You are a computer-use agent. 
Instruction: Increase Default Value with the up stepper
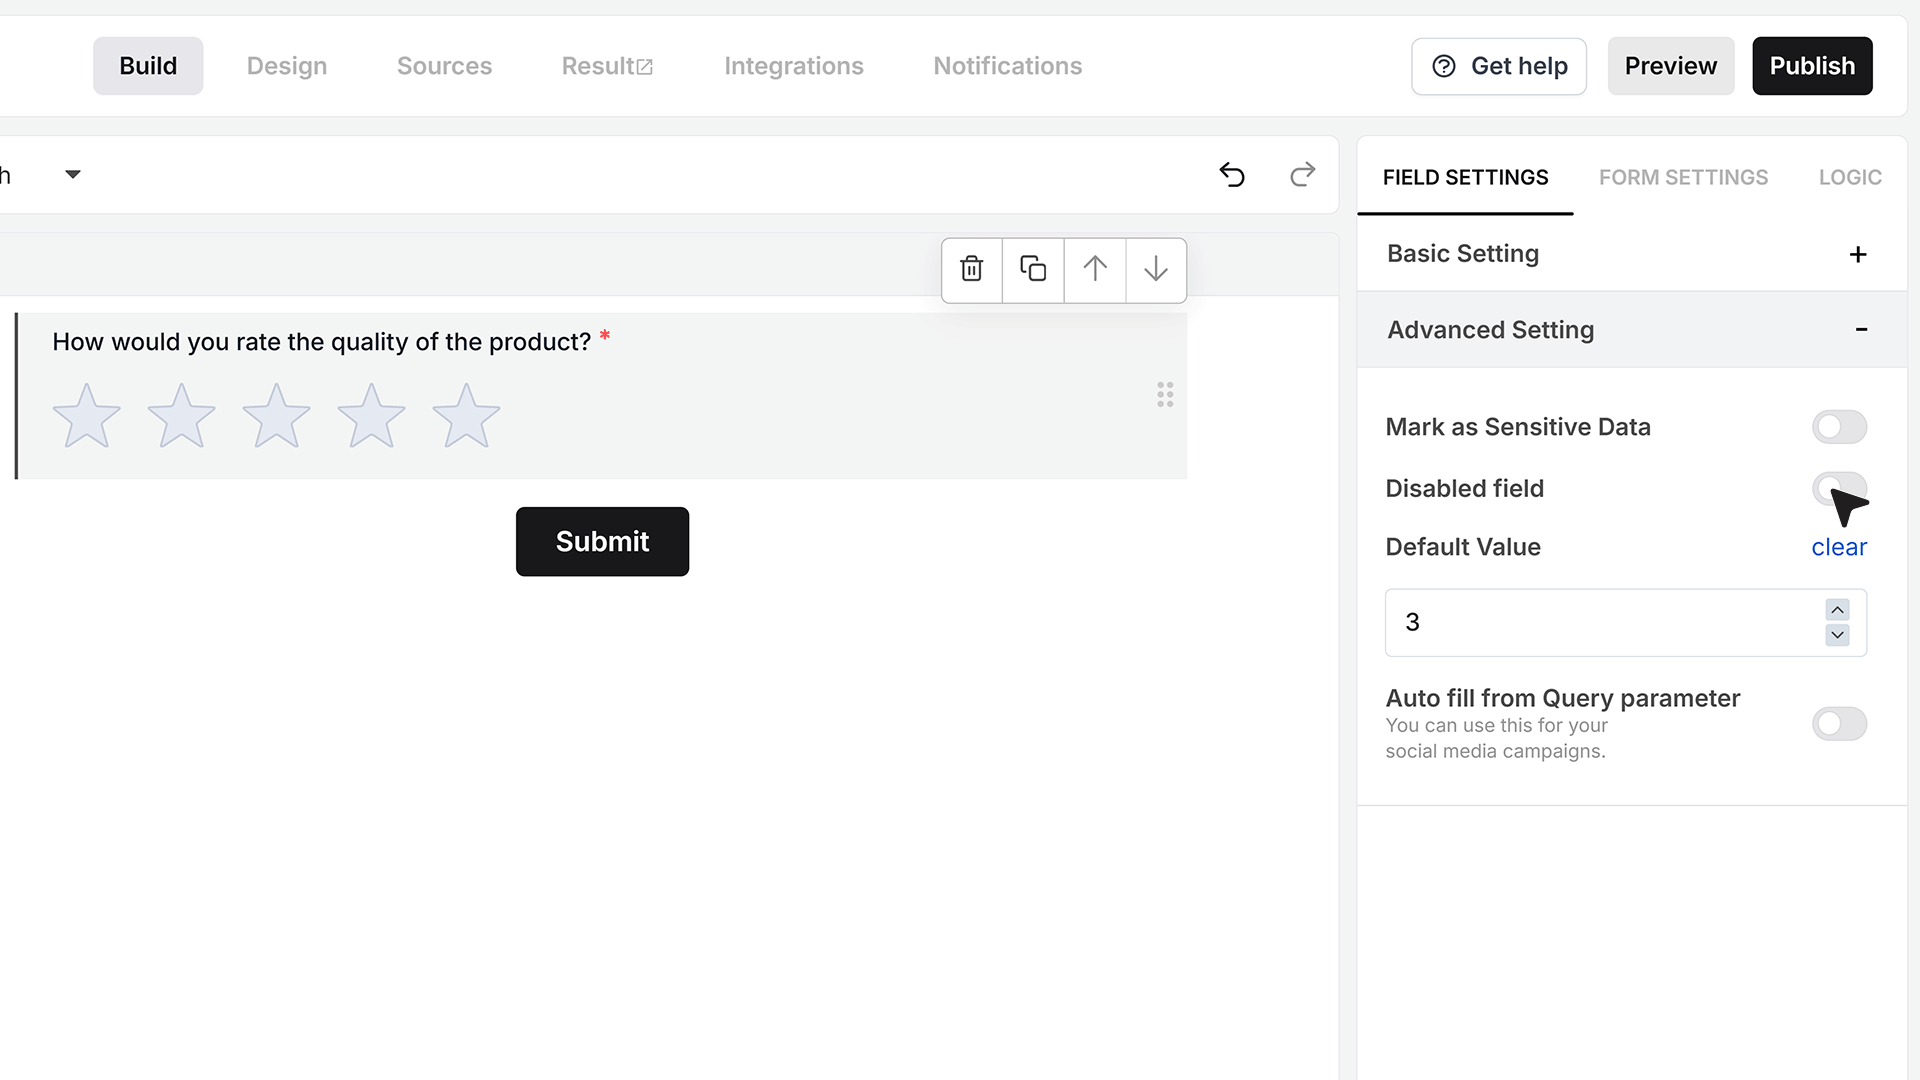click(1837, 610)
